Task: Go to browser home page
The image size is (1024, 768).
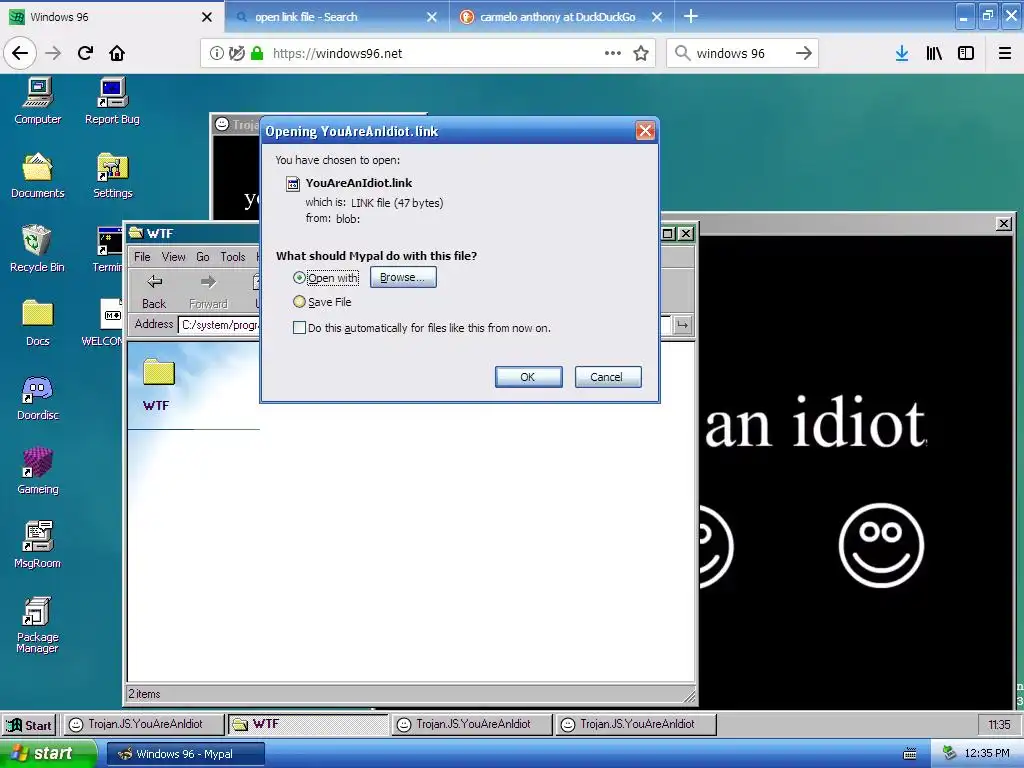Action: coord(117,53)
